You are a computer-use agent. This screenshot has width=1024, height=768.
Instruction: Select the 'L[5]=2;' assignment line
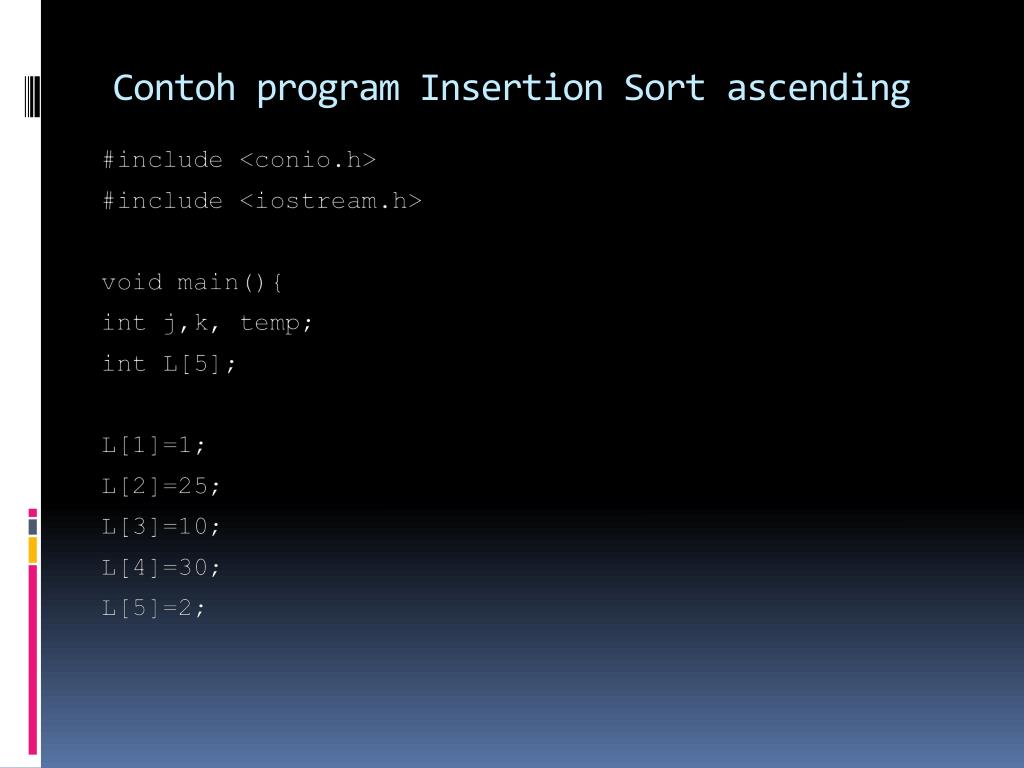point(153,608)
